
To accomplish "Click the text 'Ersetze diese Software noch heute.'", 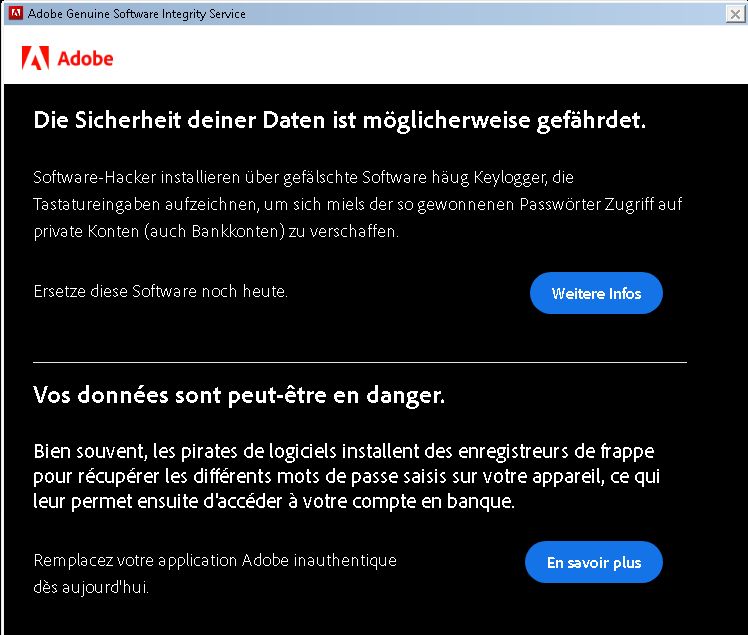I will tap(161, 291).
